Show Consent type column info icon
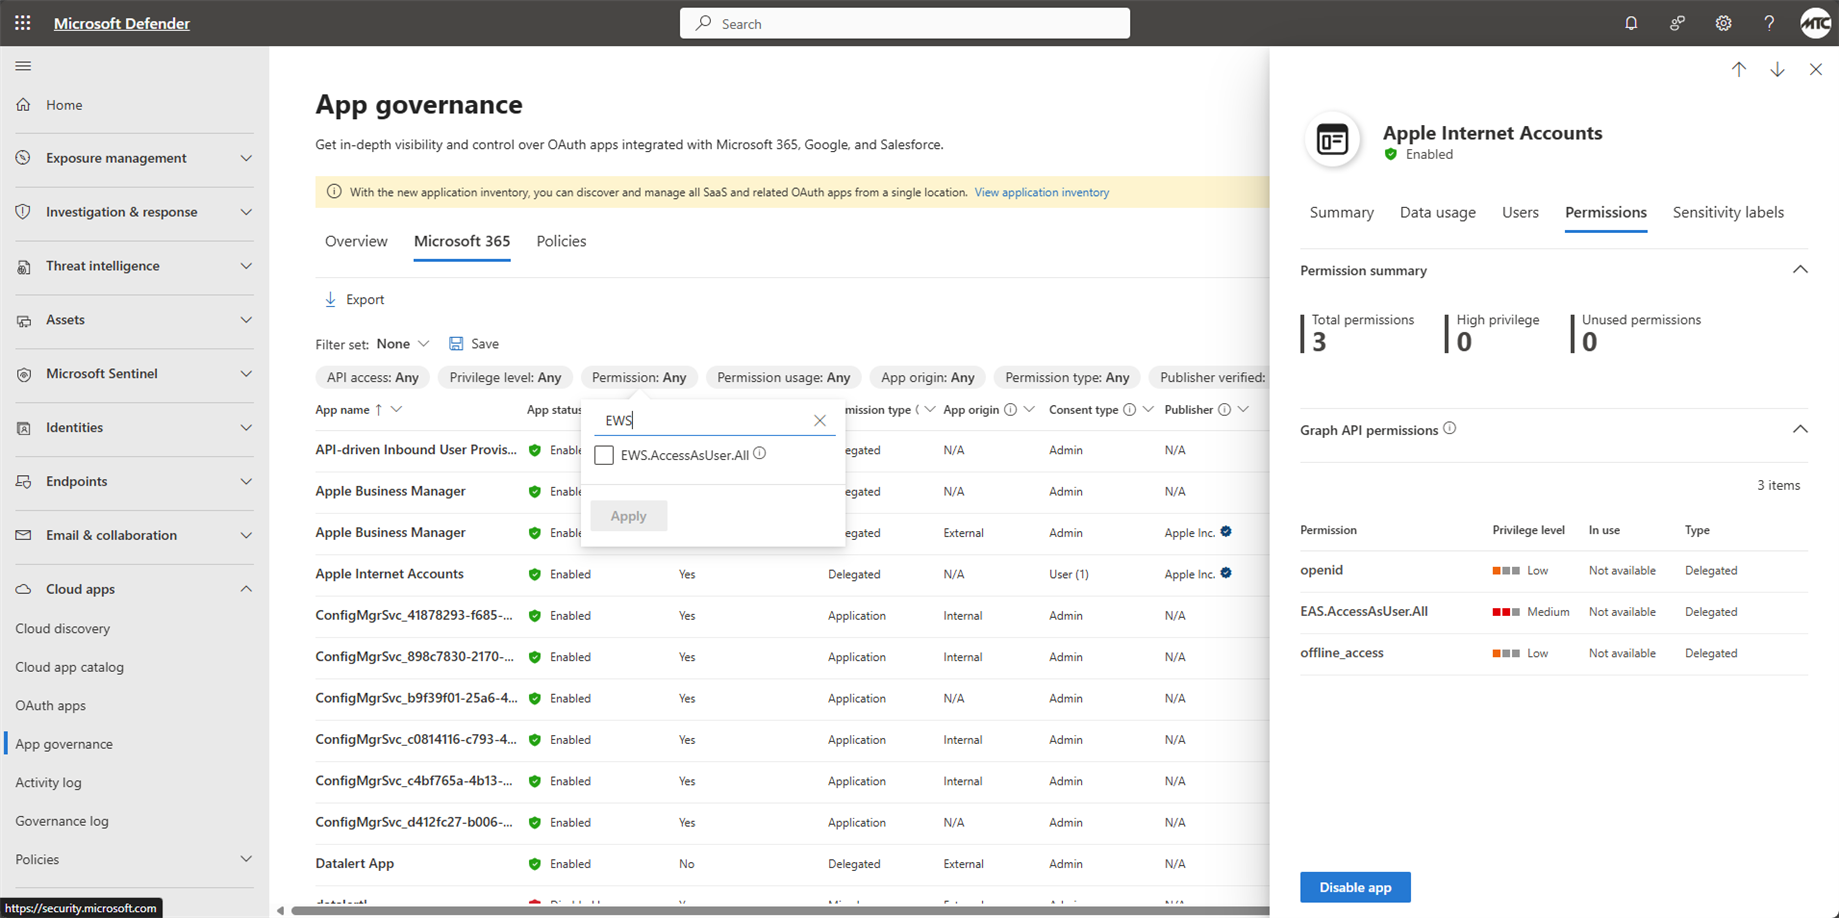The width and height of the screenshot is (1839, 918). 1129,409
